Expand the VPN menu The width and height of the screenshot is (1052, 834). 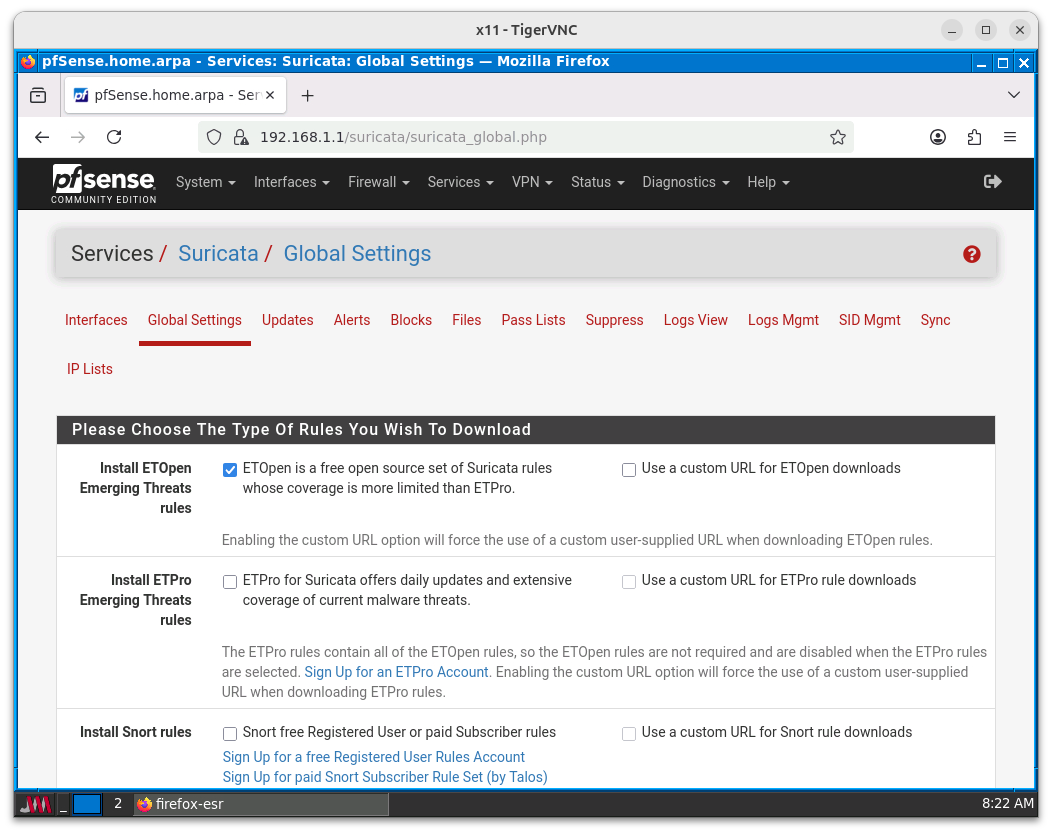(532, 183)
